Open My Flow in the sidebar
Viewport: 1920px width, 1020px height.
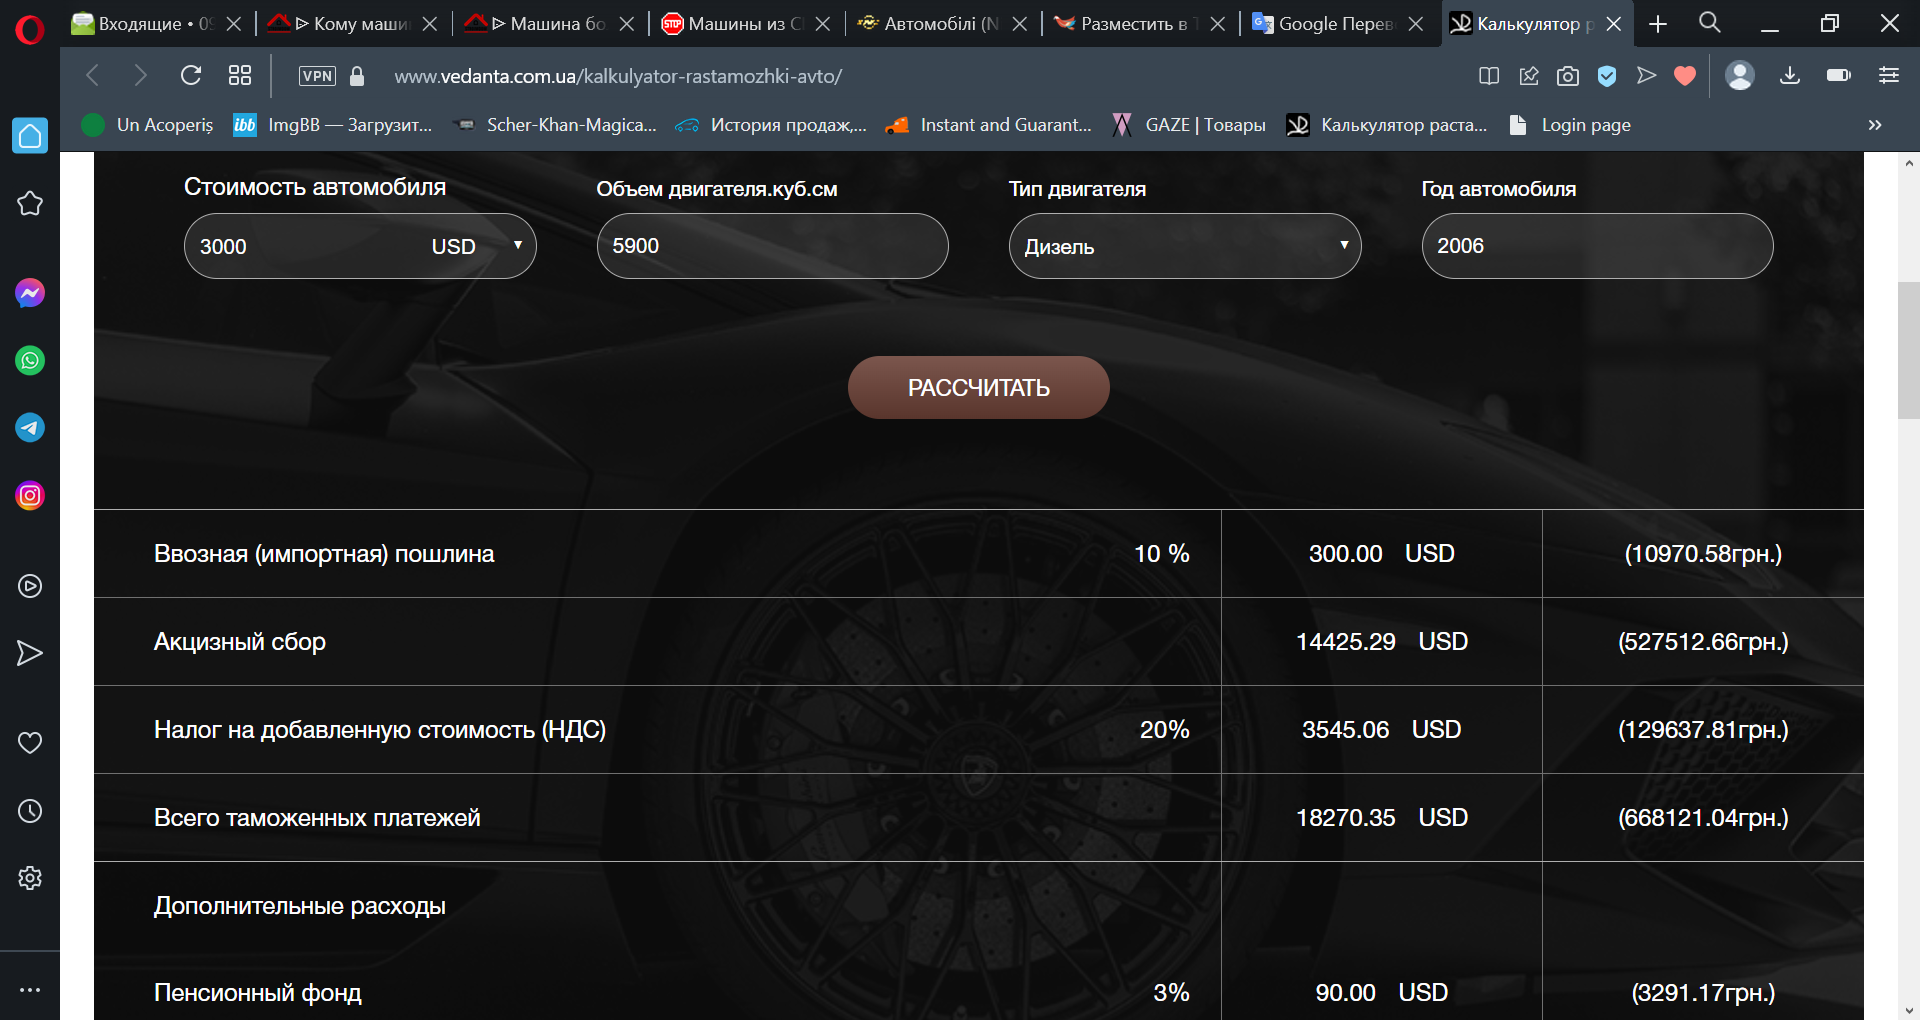click(x=30, y=653)
